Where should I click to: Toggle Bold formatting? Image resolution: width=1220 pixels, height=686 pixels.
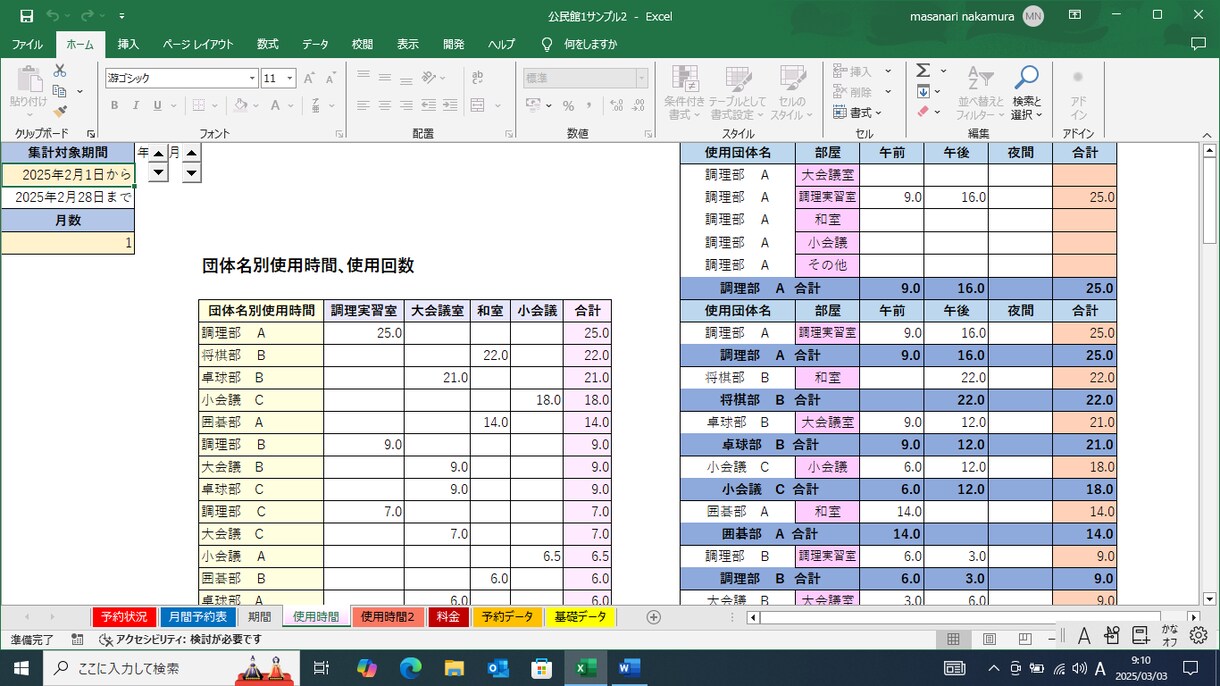[x=114, y=105]
